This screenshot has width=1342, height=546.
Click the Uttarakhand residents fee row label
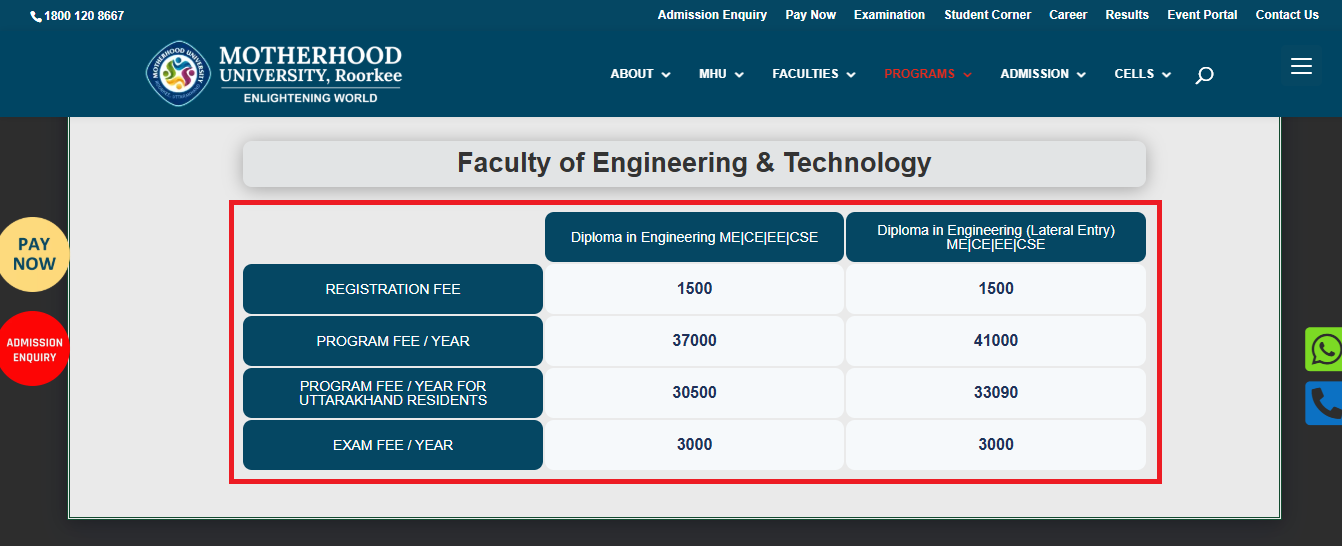[x=393, y=393]
